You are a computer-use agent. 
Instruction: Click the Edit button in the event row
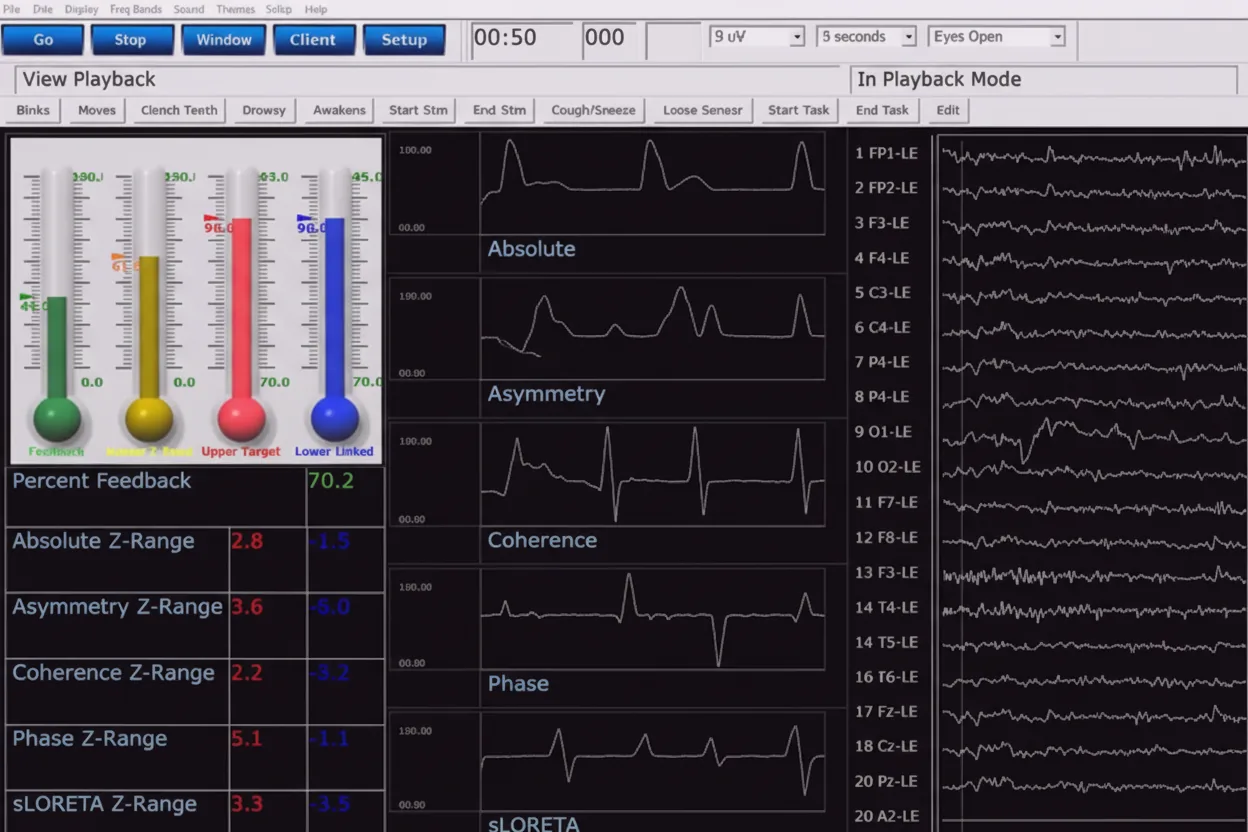click(x=948, y=110)
